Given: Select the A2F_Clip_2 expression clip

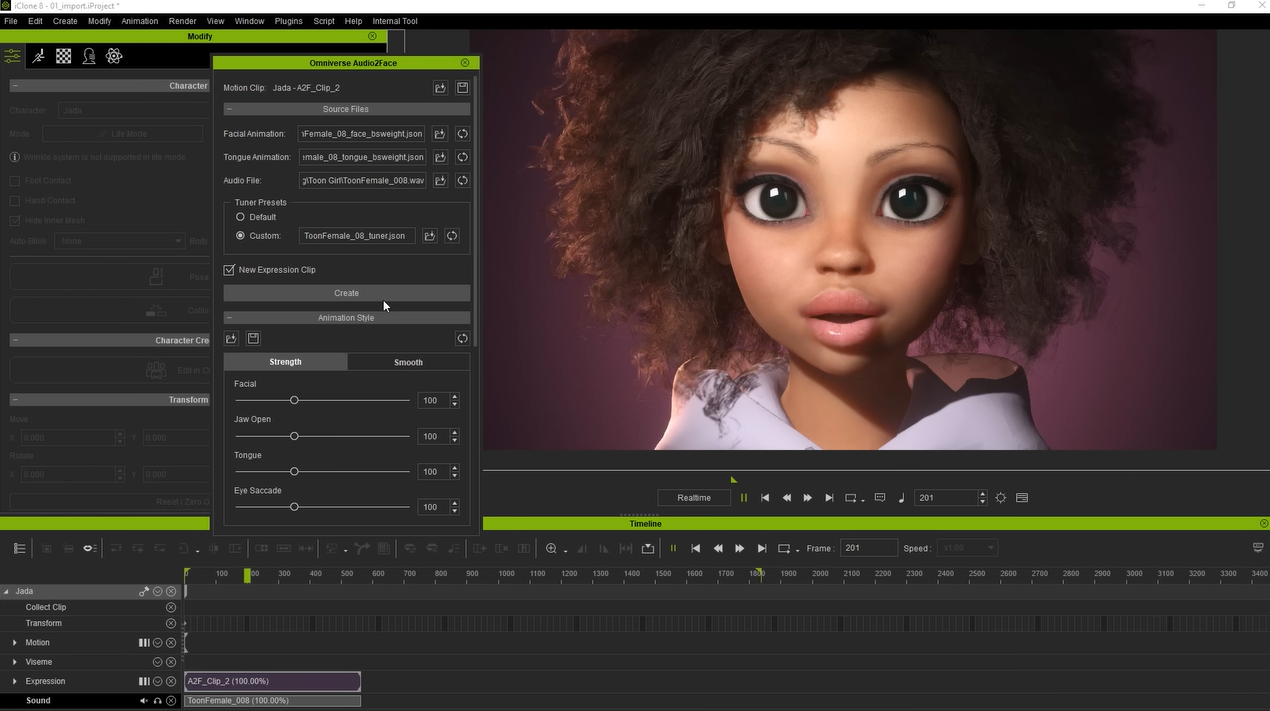Looking at the screenshot, I should (x=272, y=682).
